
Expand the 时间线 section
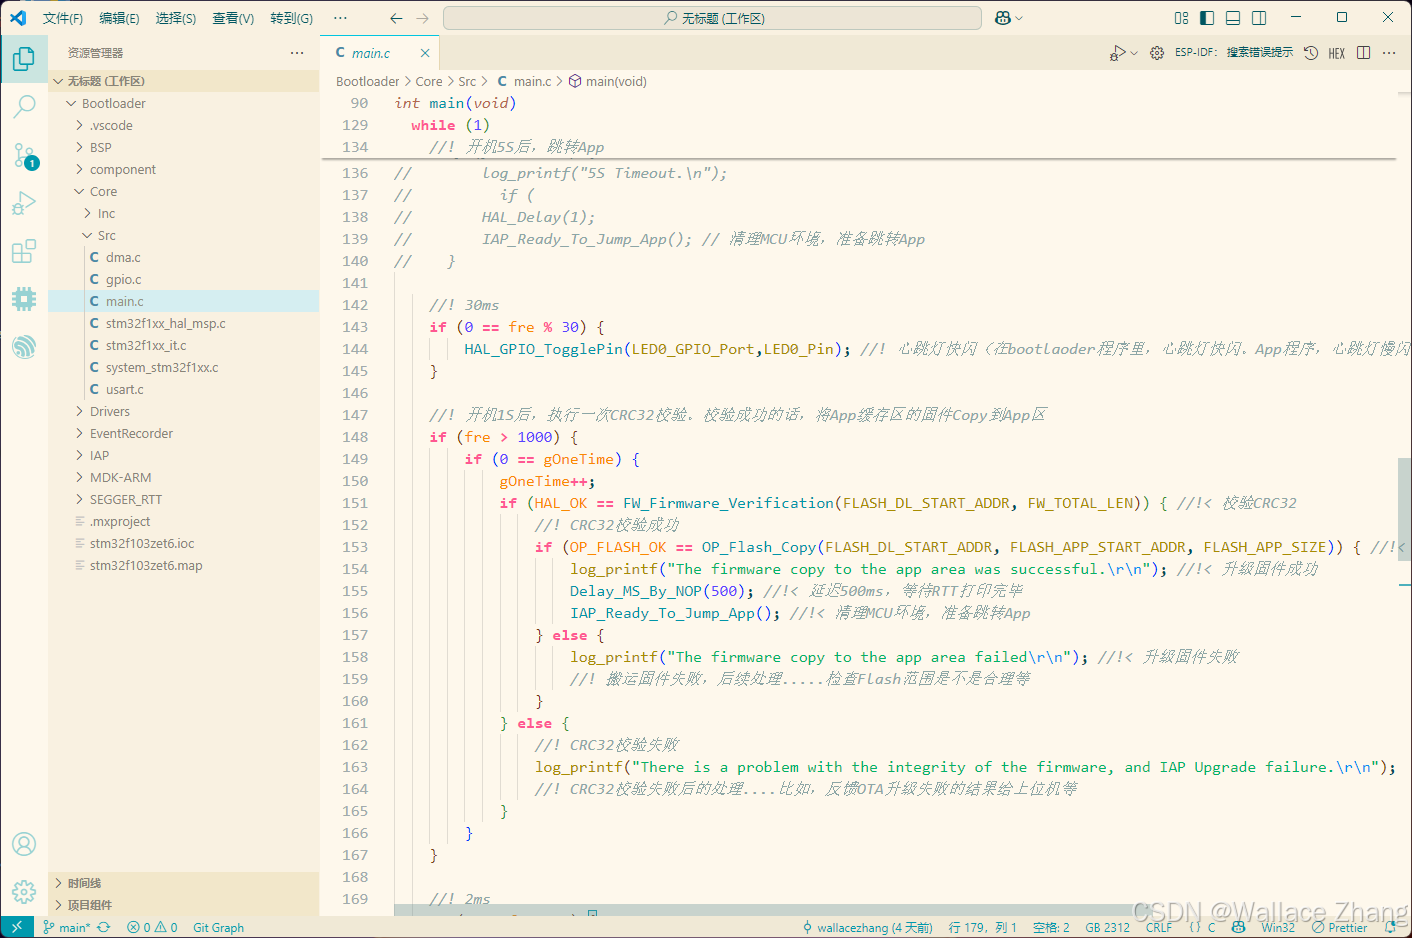(x=85, y=883)
